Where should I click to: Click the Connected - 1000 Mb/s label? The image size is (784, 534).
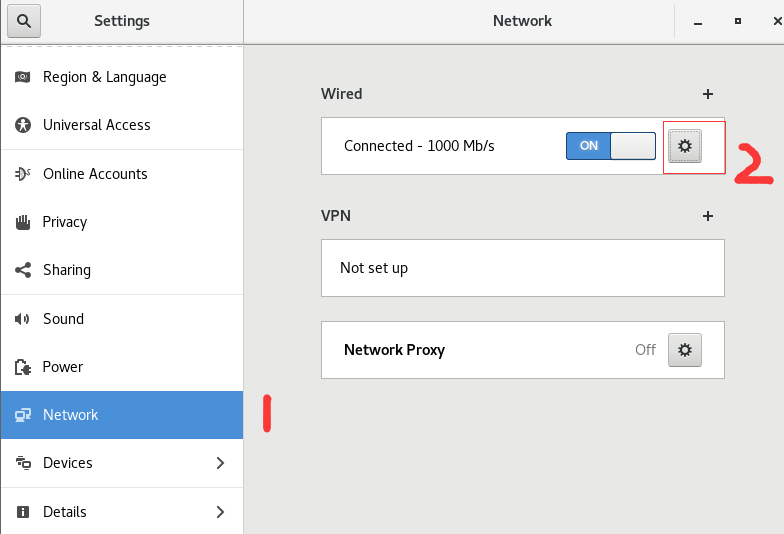pos(419,146)
